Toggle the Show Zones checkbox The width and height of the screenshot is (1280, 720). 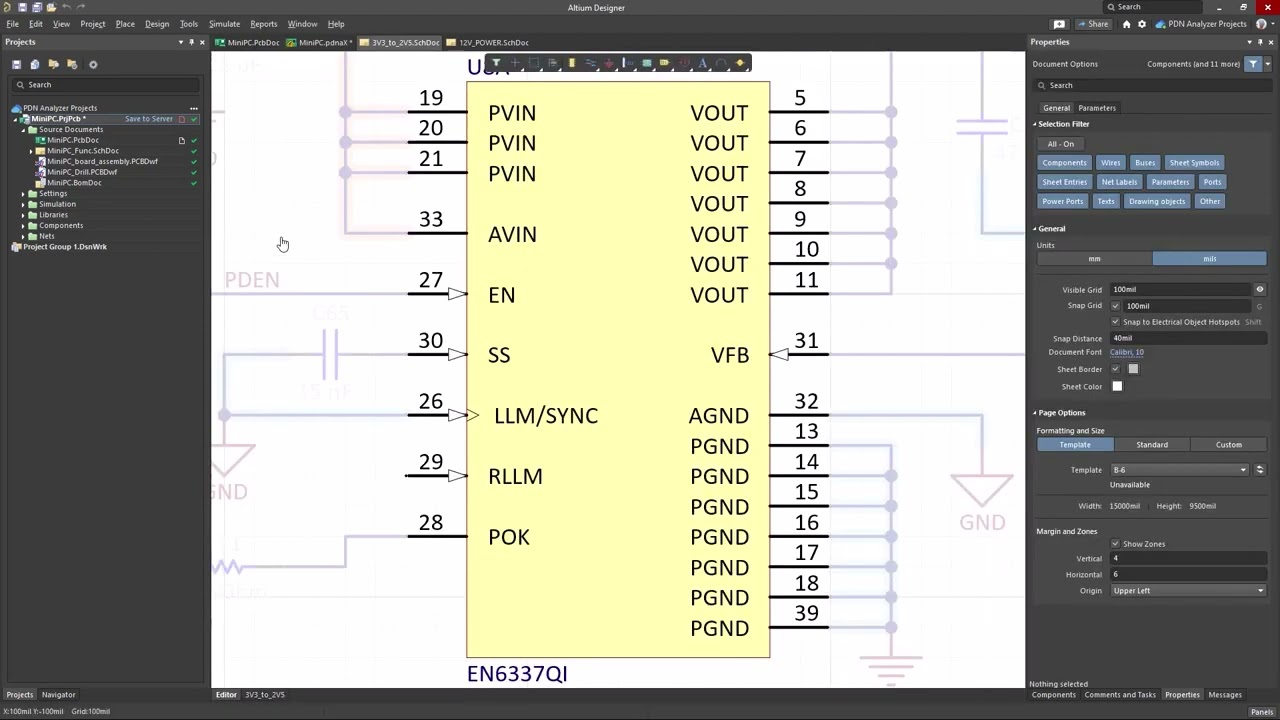(x=1115, y=544)
